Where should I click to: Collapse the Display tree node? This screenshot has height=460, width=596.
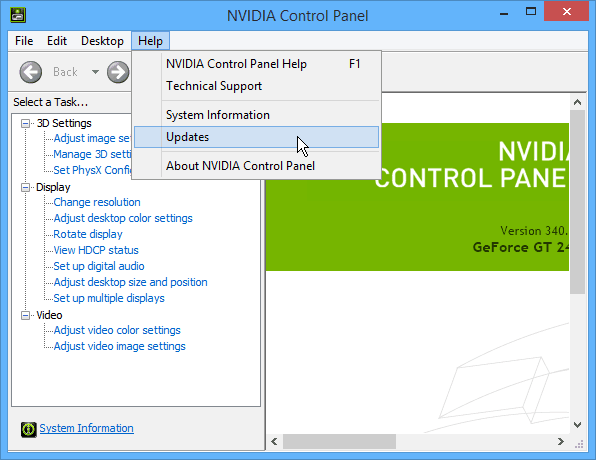click(25, 187)
